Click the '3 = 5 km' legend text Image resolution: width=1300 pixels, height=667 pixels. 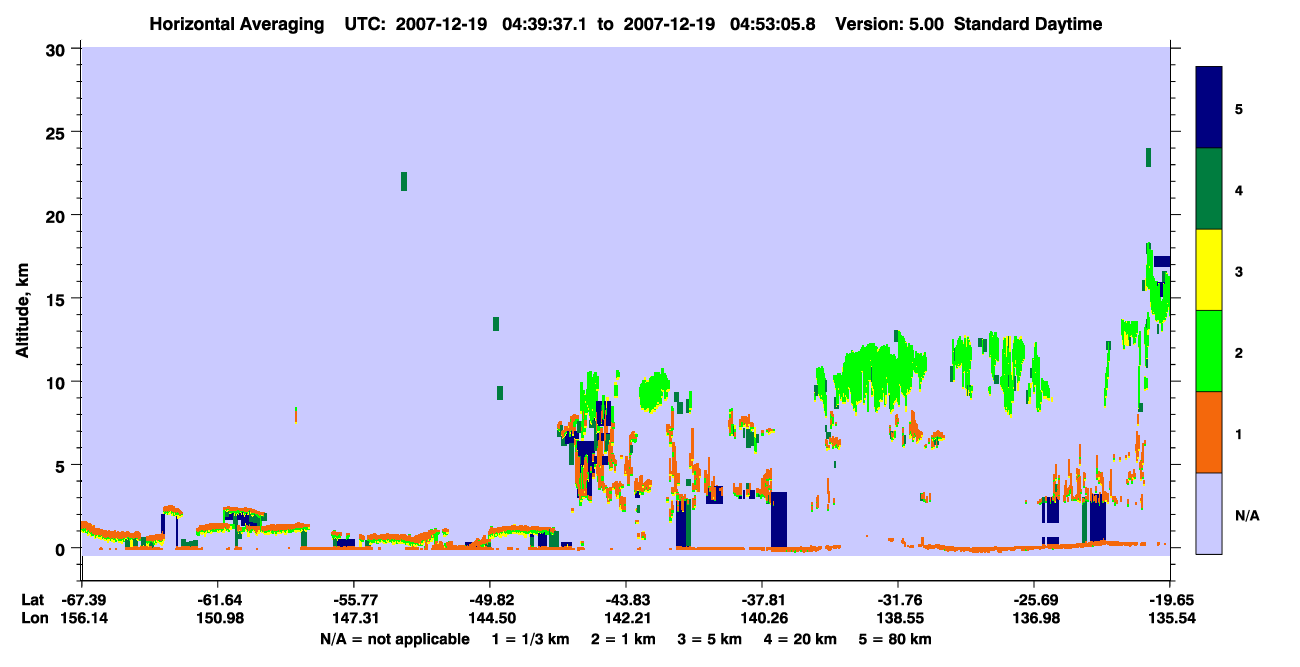[x=709, y=639]
